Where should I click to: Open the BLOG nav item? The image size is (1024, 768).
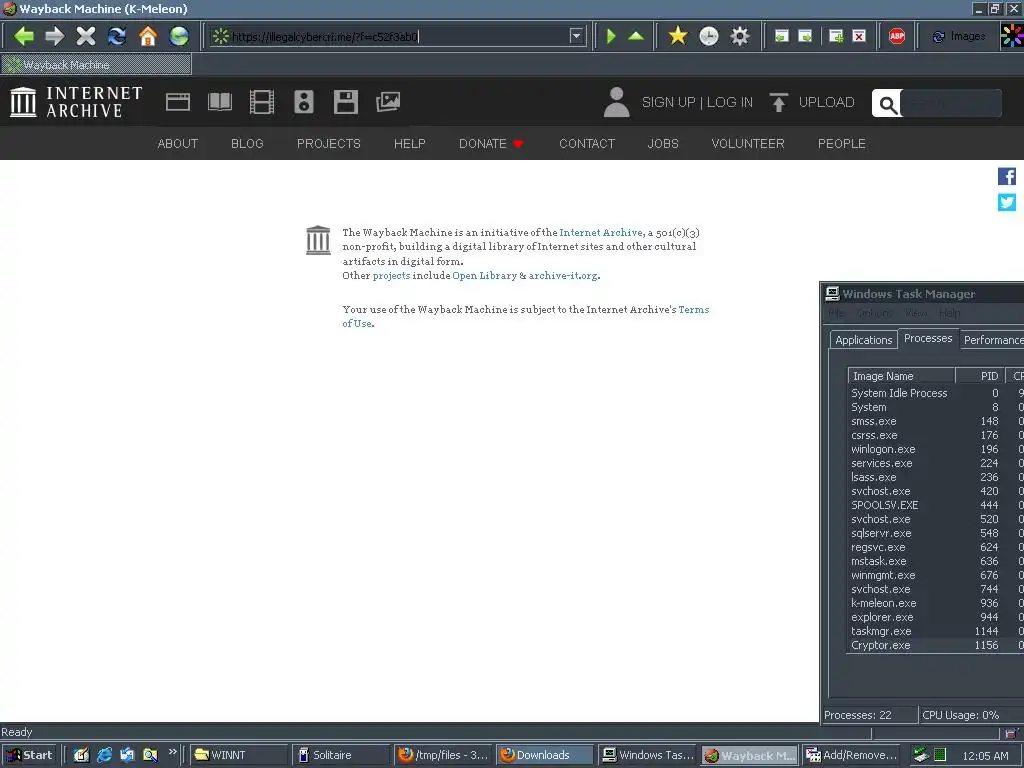247,144
